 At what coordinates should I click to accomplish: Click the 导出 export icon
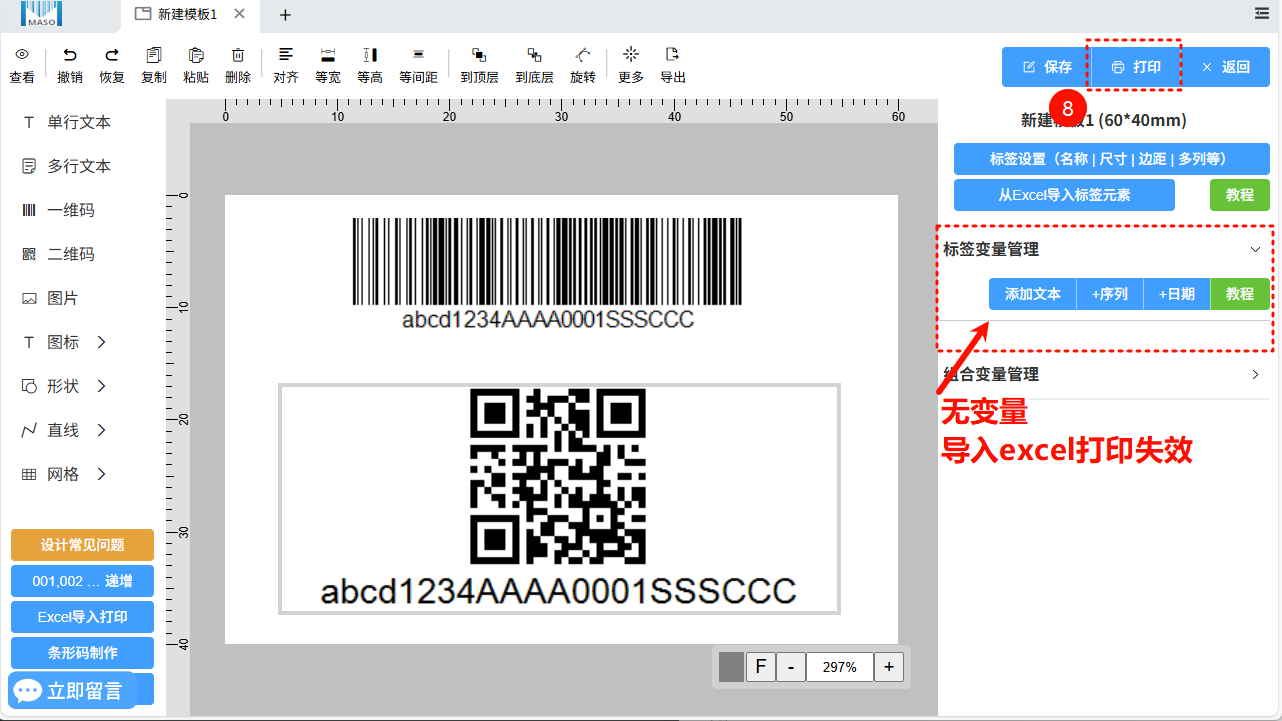[x=673, y=54]
